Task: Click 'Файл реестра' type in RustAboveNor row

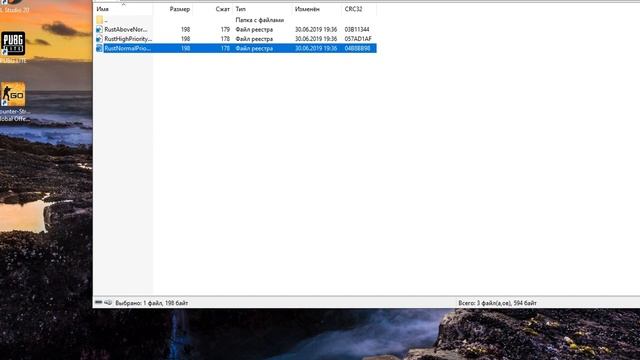Action: coord(254,29)
